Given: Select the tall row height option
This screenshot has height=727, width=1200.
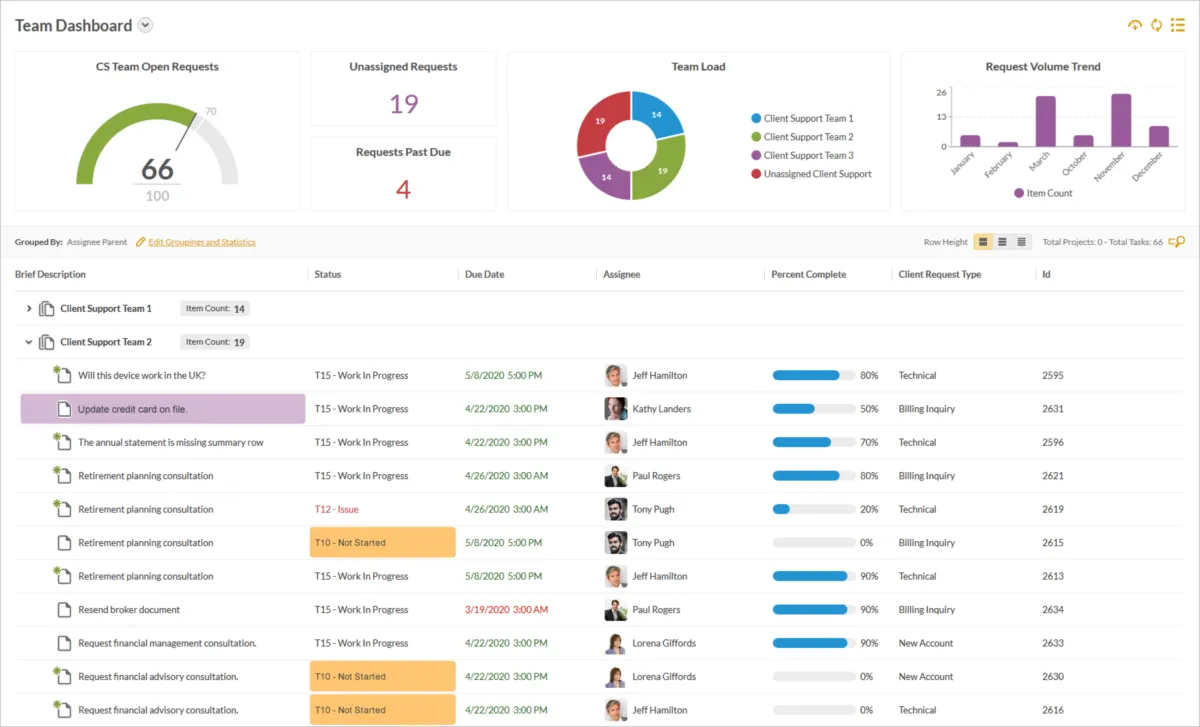Looking at the screenshot, I should (984, 242).
